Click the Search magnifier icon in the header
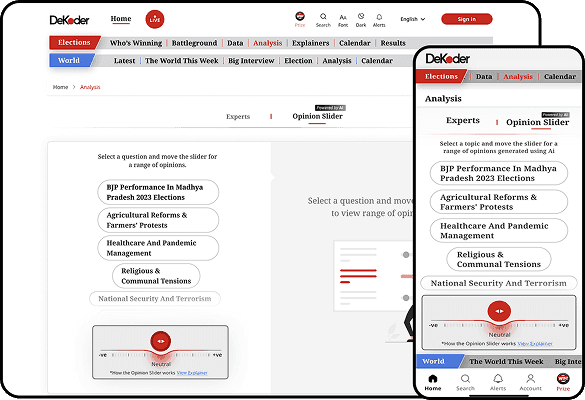The height and width of the screenshot is (400, 585). coord(323,16)
